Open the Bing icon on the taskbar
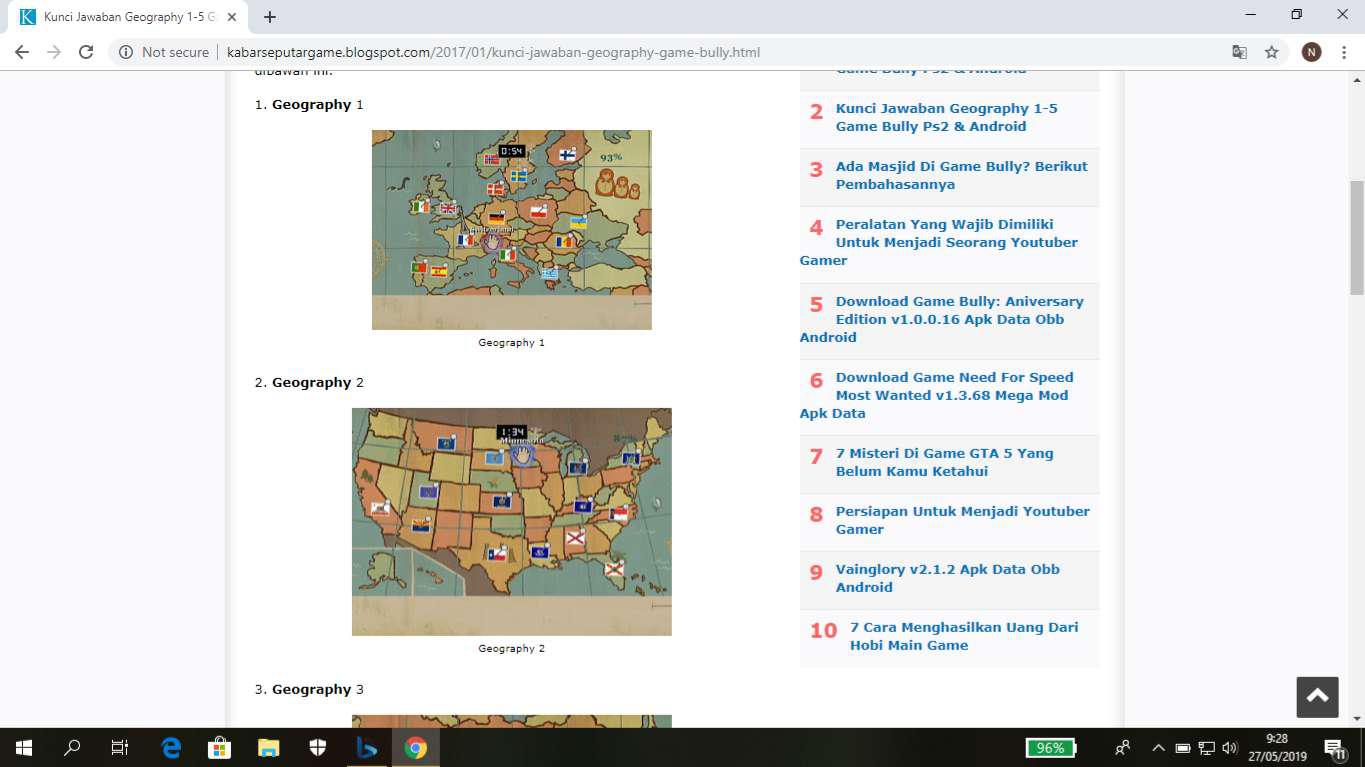Viewport: 1365px width, 767px height. point(367,748)
